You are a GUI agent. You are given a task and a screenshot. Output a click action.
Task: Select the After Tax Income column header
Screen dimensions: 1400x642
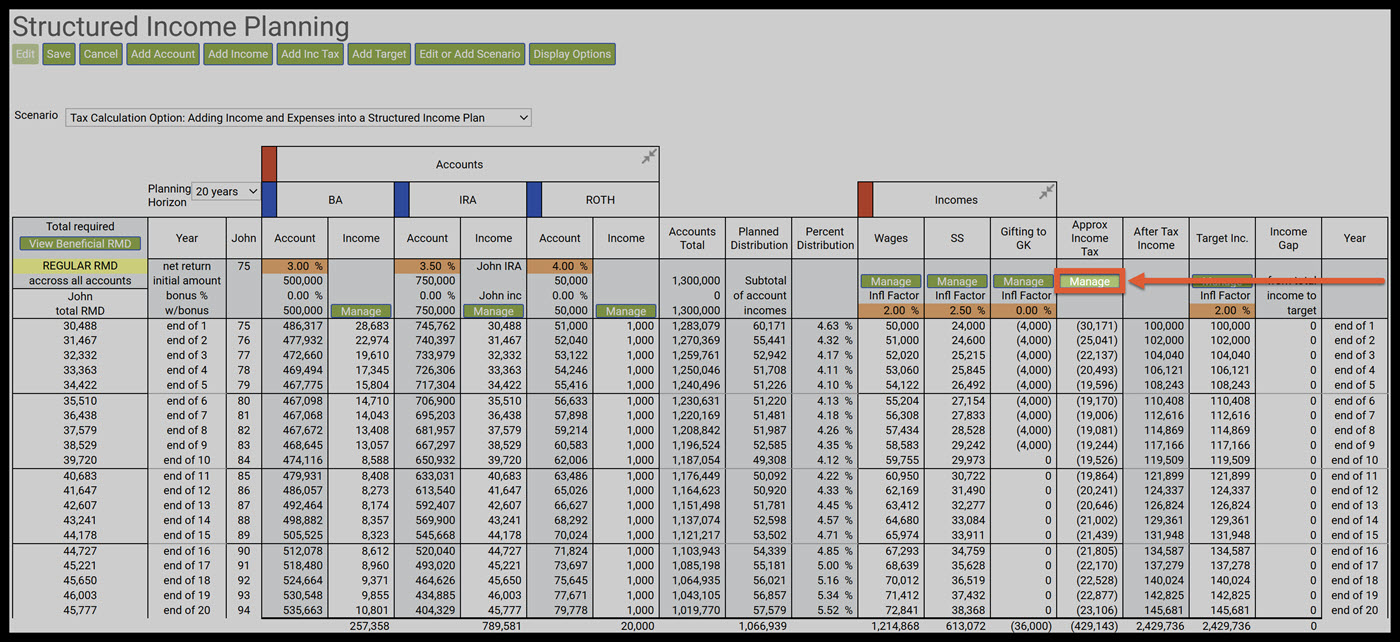click(1156, 238)
